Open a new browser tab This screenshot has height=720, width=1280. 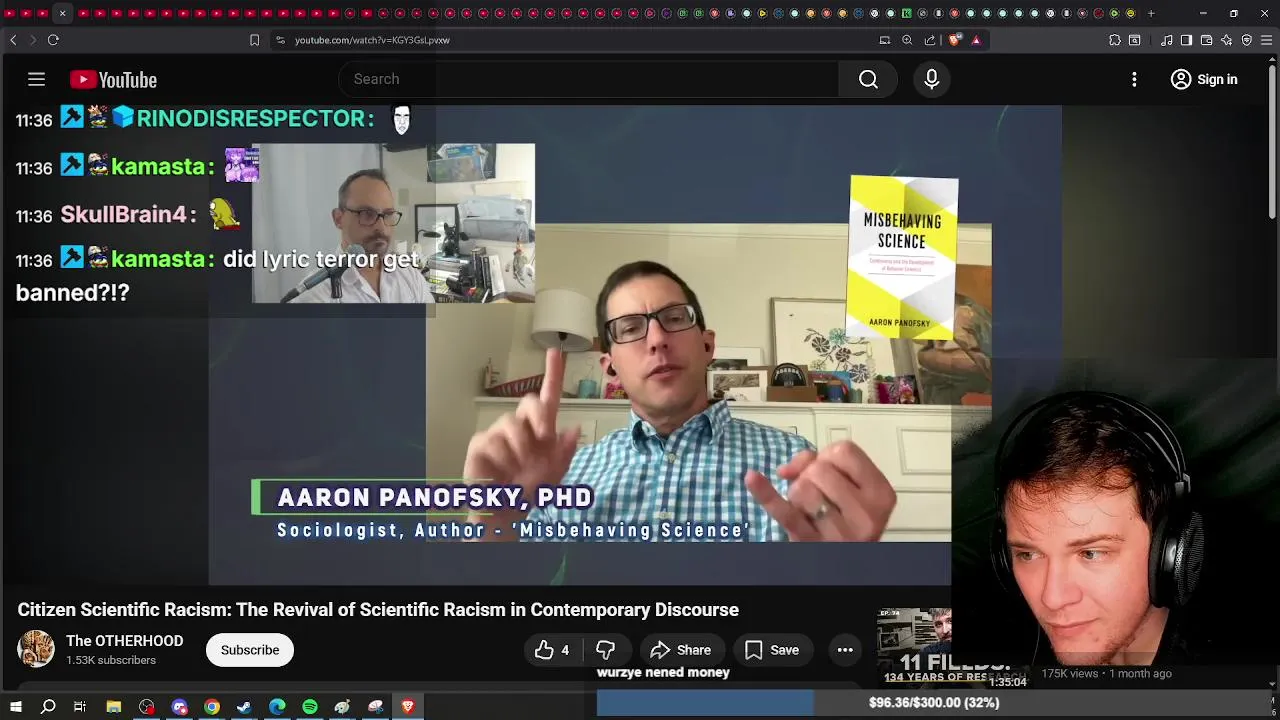point(1151,13)
